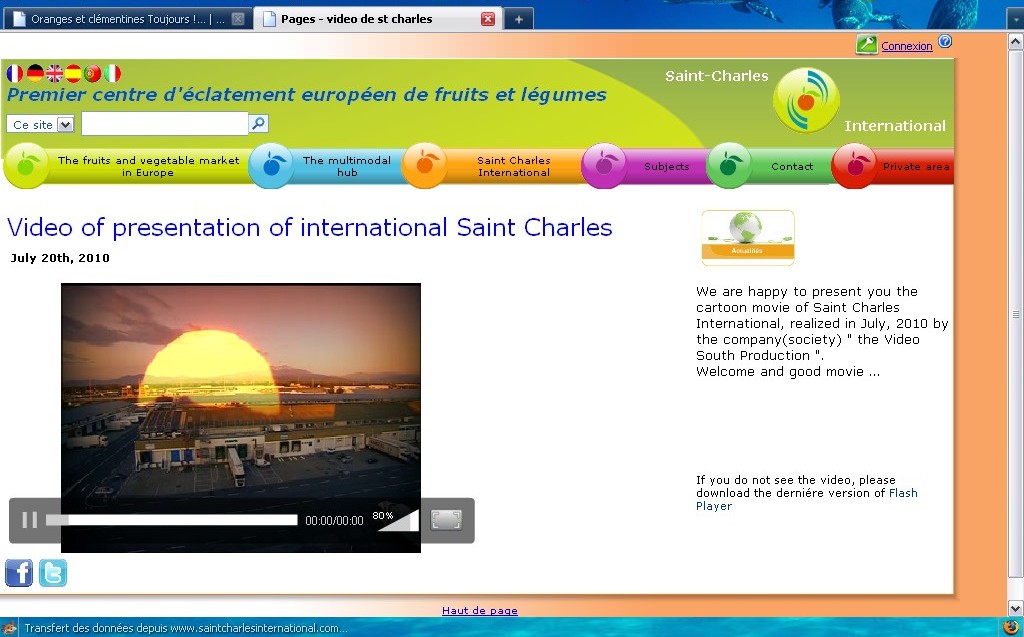Click the vertical scrollbar thumb
Viewport: 1024px width, 637px height.
1016,314
